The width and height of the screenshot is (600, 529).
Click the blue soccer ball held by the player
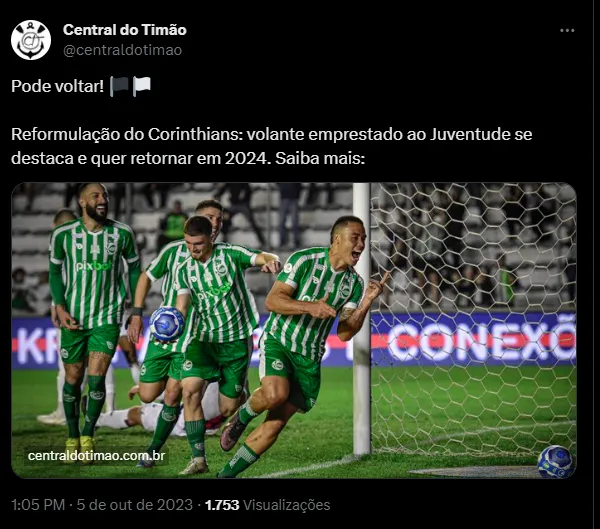pyautogui.click(x=167, y=324)
